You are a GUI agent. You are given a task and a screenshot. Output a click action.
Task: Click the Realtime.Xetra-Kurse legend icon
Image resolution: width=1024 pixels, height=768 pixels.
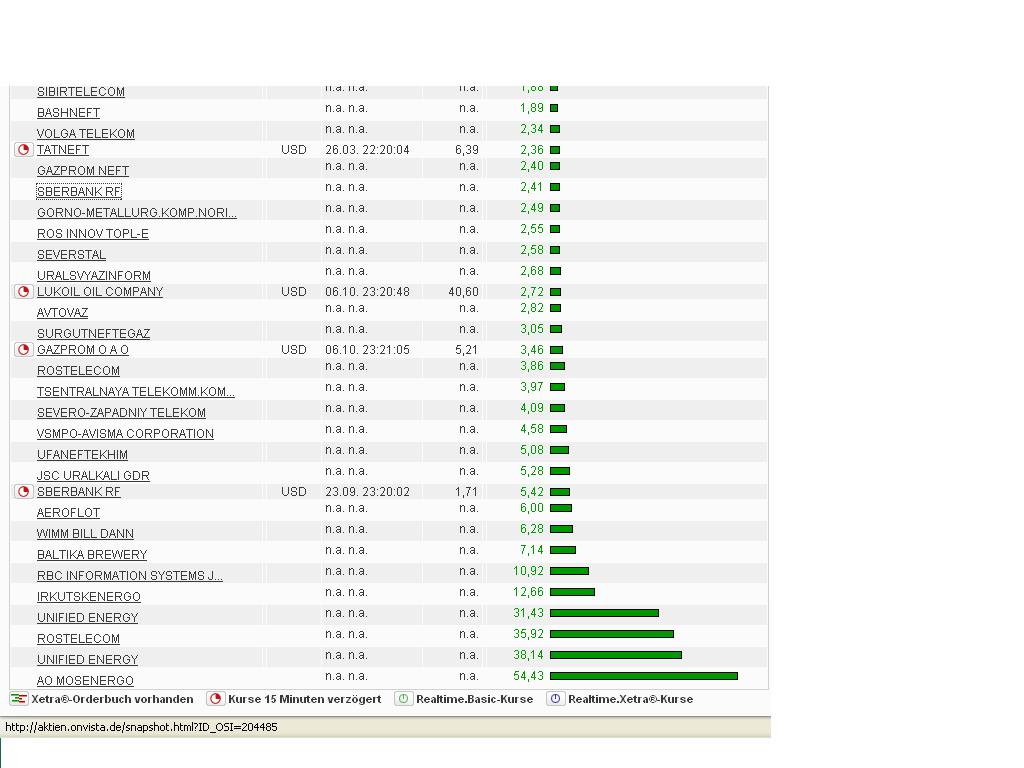point(556,699)
